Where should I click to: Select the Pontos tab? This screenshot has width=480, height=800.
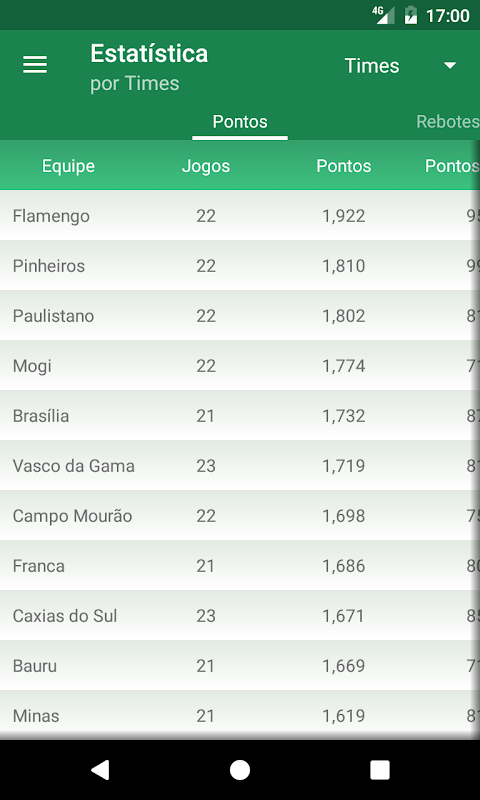coord(240,121)
